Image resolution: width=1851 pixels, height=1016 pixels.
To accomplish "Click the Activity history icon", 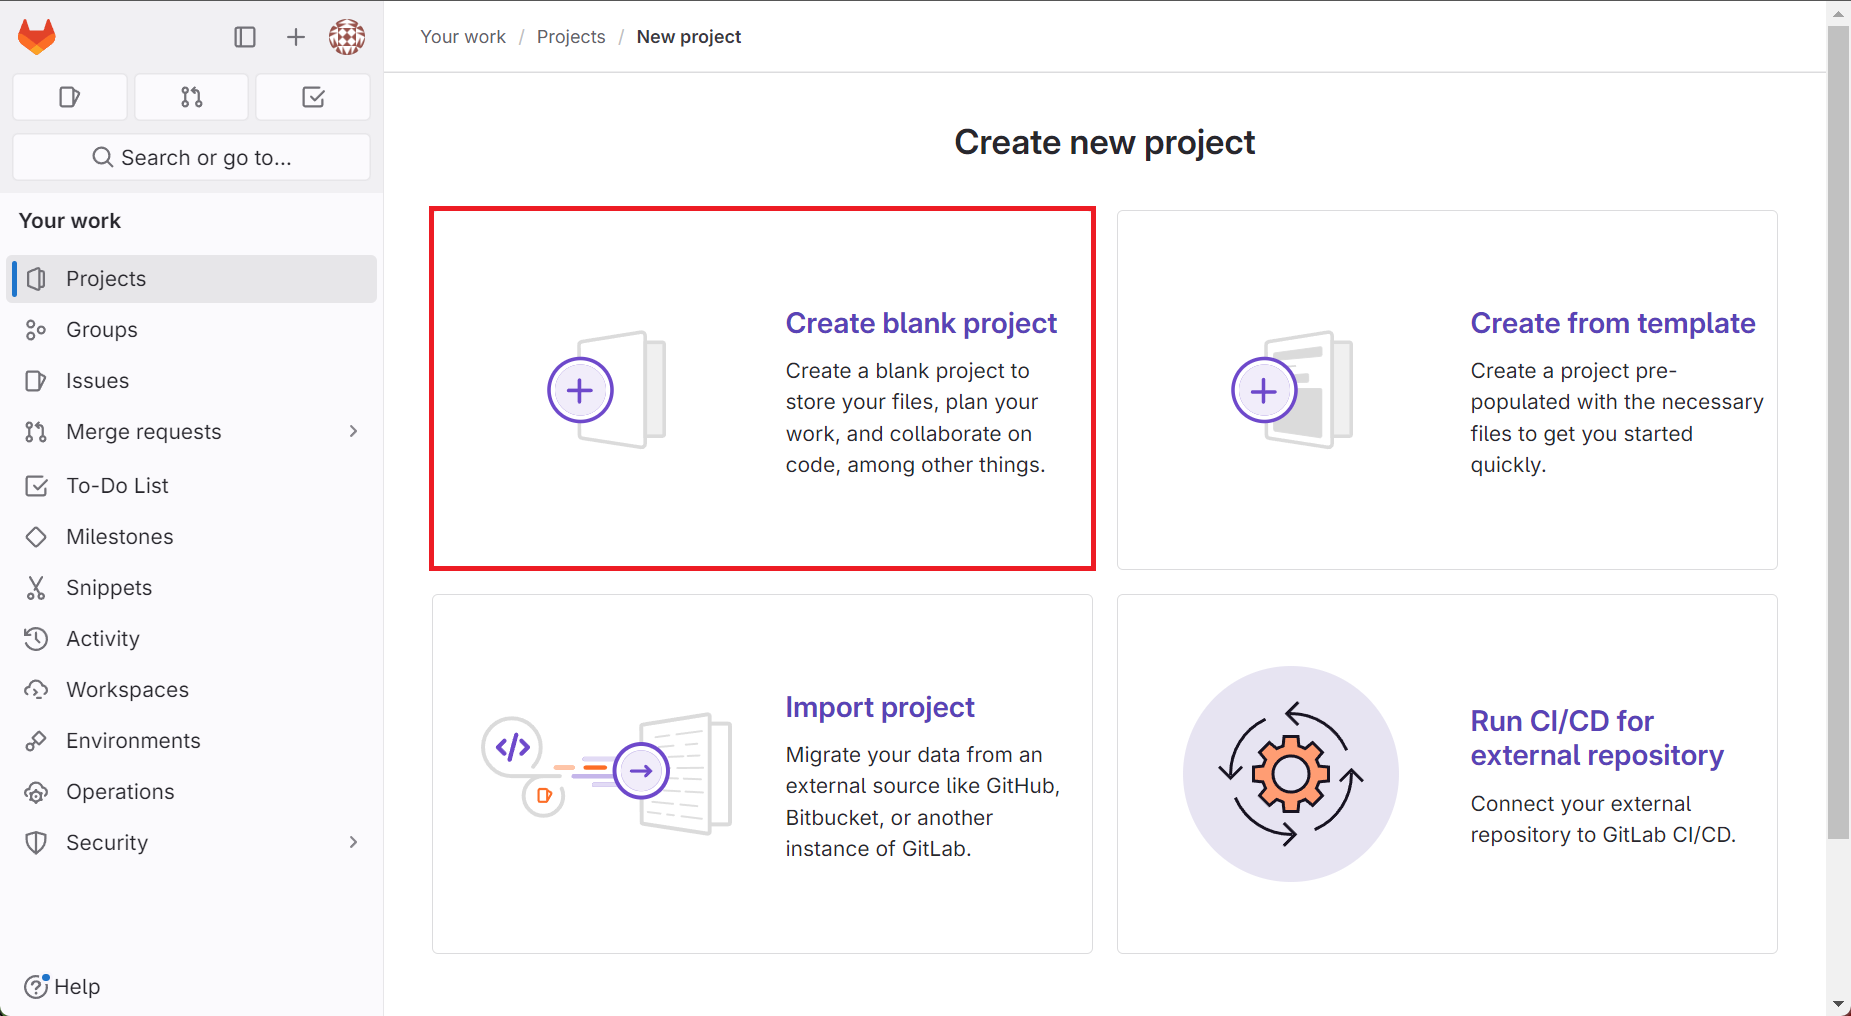I will pyautogui.click(x=36, y=638).
